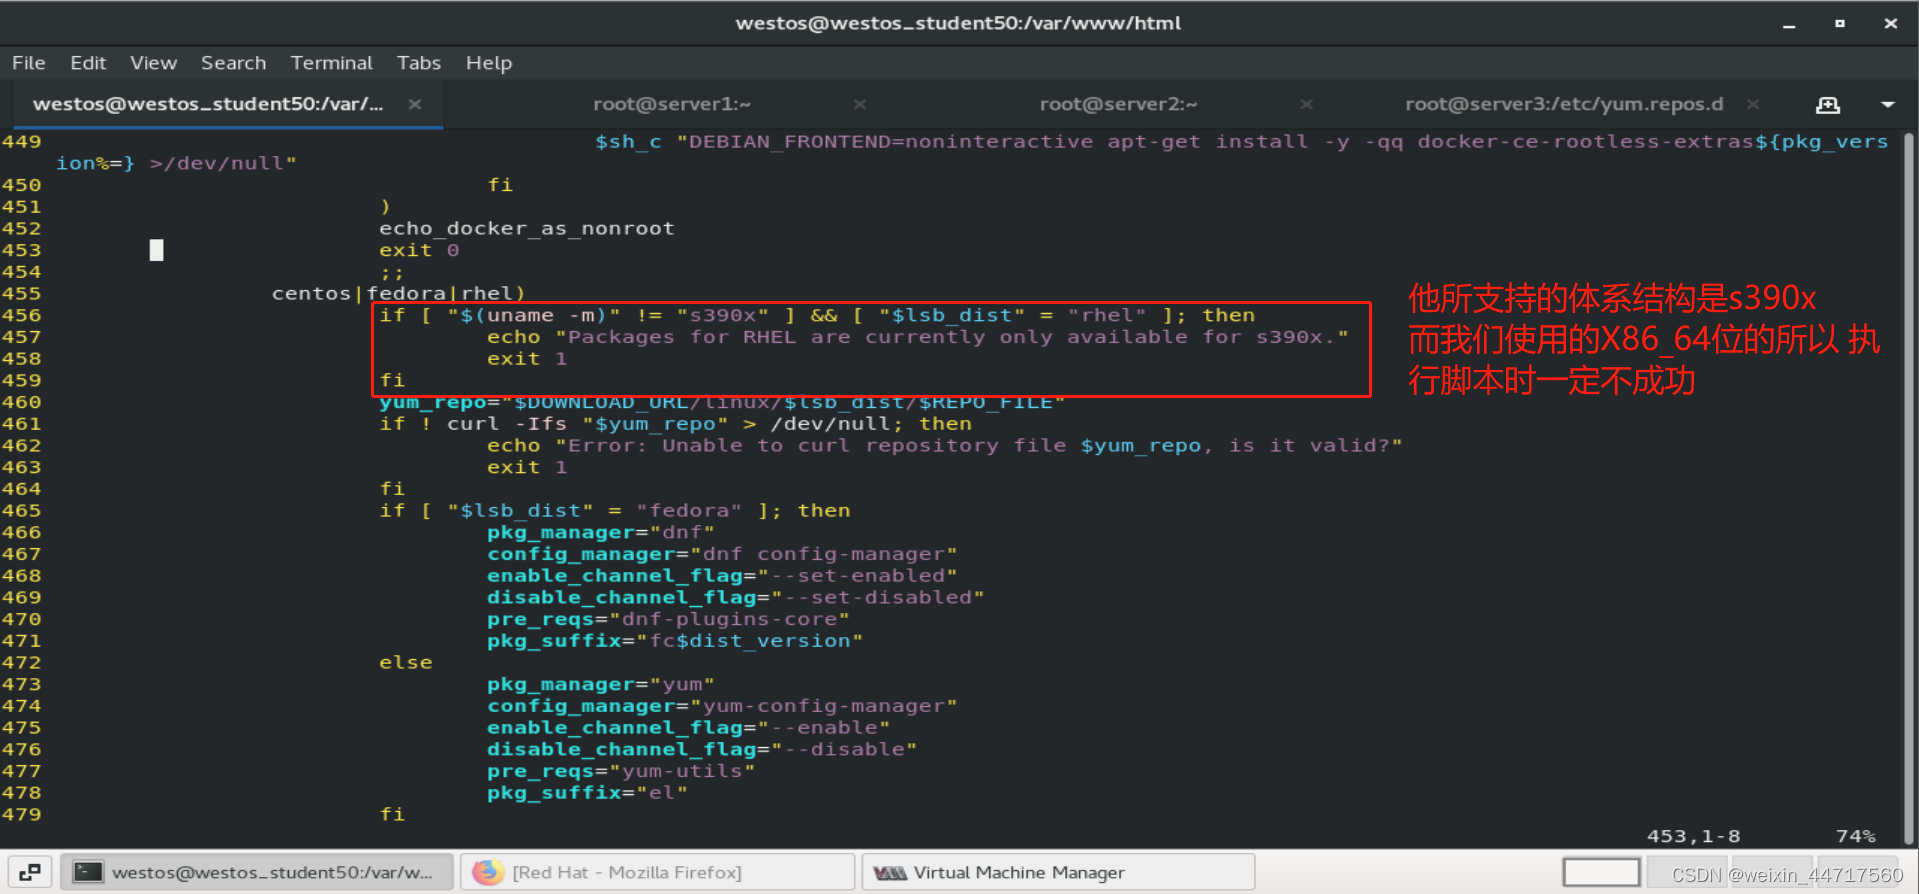The height and width of the screenshot is (894, 1919).
Task: Click the Virtual Machine Manager taskbar icon
Action: [x=889, y=873]
